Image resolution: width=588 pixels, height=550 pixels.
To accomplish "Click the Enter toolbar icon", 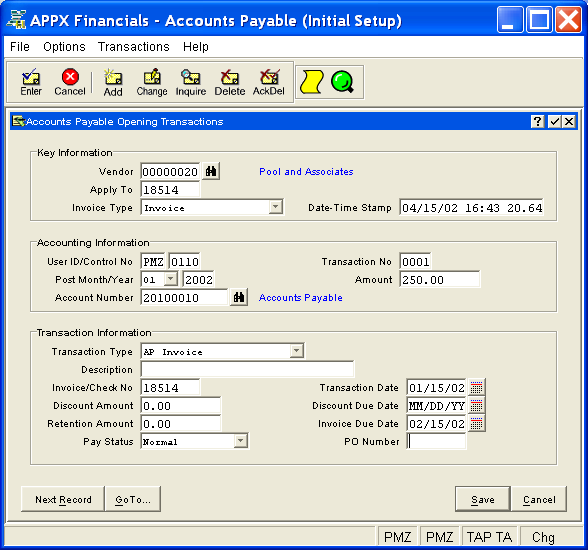I will (31, 82).
